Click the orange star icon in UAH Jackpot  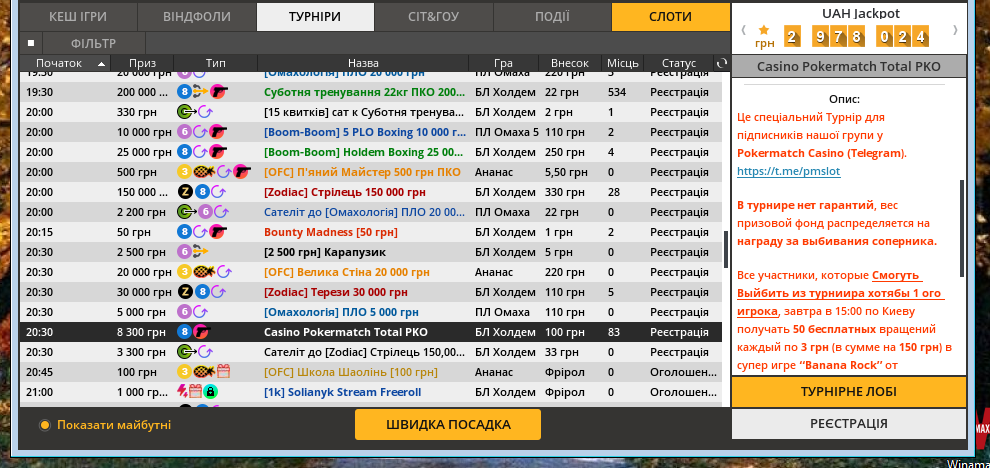point(764,30)
